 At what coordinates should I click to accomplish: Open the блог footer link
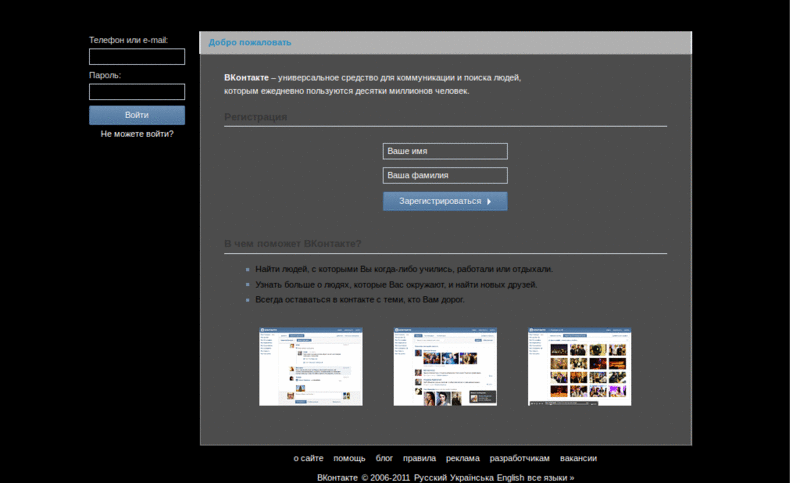click(384, 458)
